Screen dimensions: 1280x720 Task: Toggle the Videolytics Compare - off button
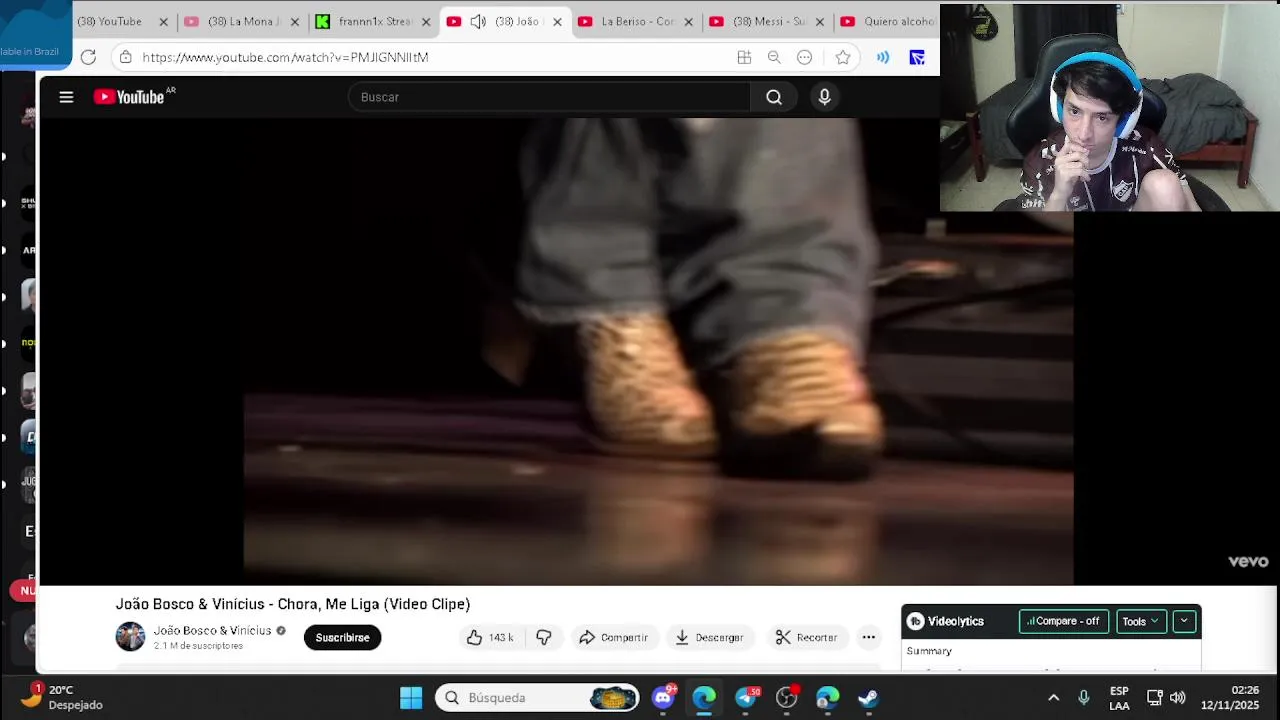click(x=1064, y=621)
